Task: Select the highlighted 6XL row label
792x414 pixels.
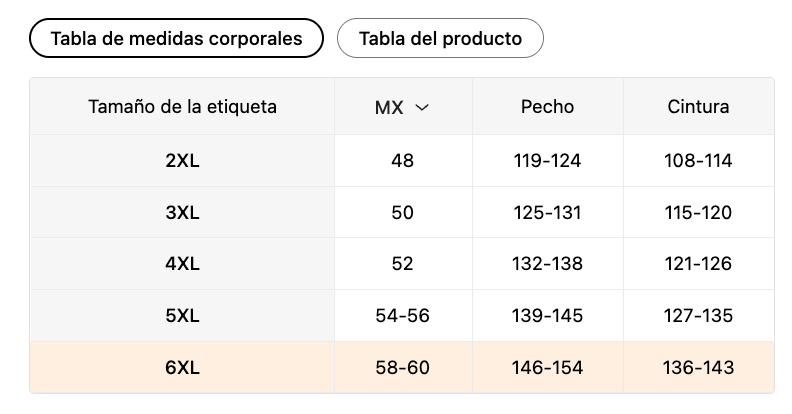Action: click(x=182, y=368)
